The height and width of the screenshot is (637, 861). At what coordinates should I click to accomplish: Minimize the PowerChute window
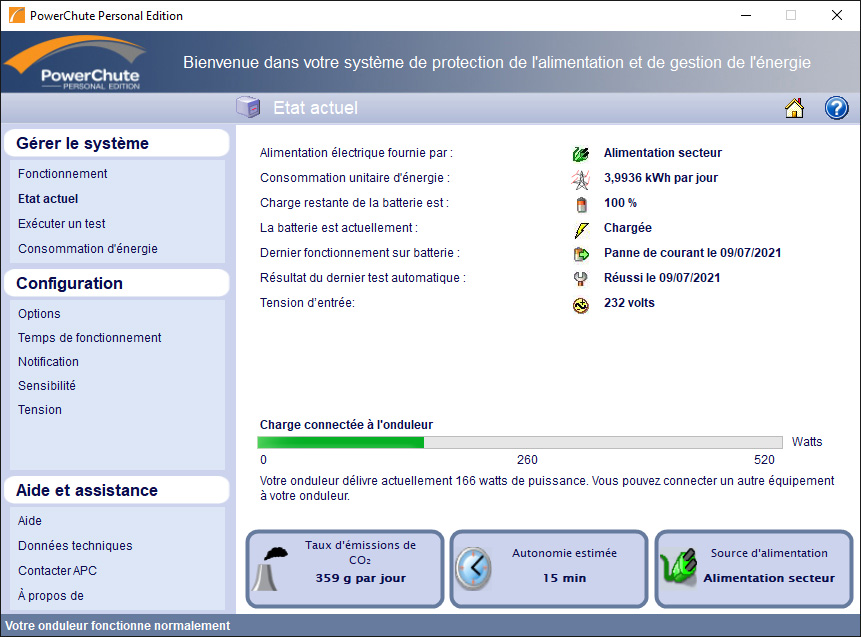click(746, 15)
